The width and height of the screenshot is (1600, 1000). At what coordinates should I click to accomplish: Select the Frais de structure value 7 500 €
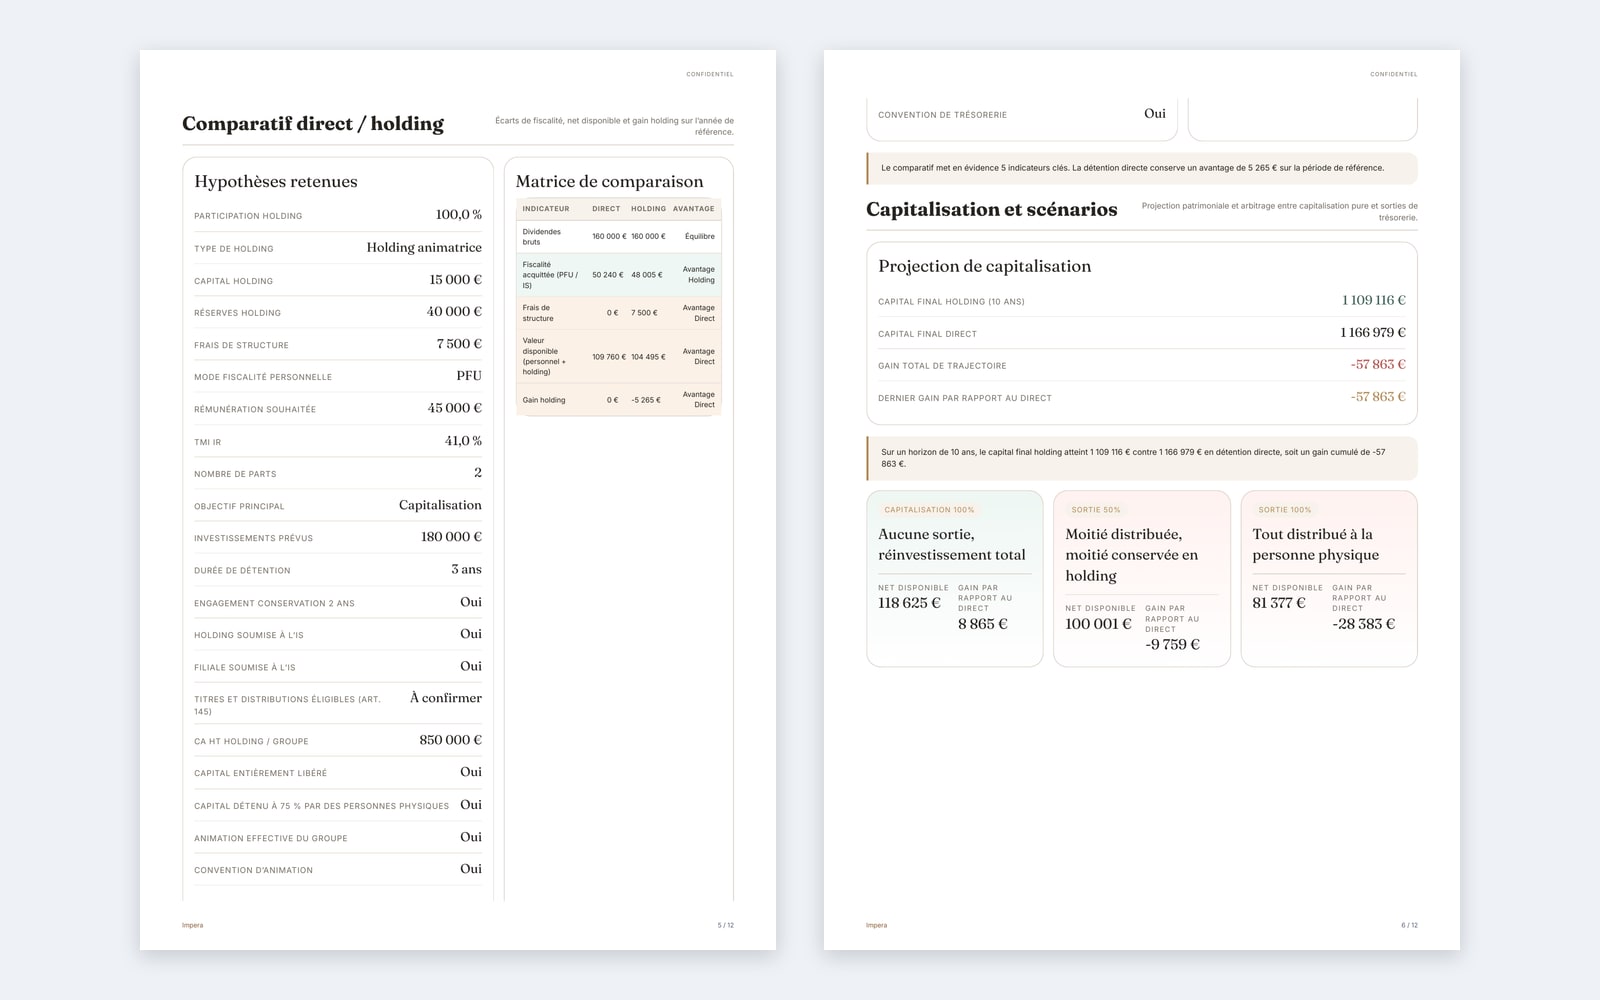tap(459, 343)
